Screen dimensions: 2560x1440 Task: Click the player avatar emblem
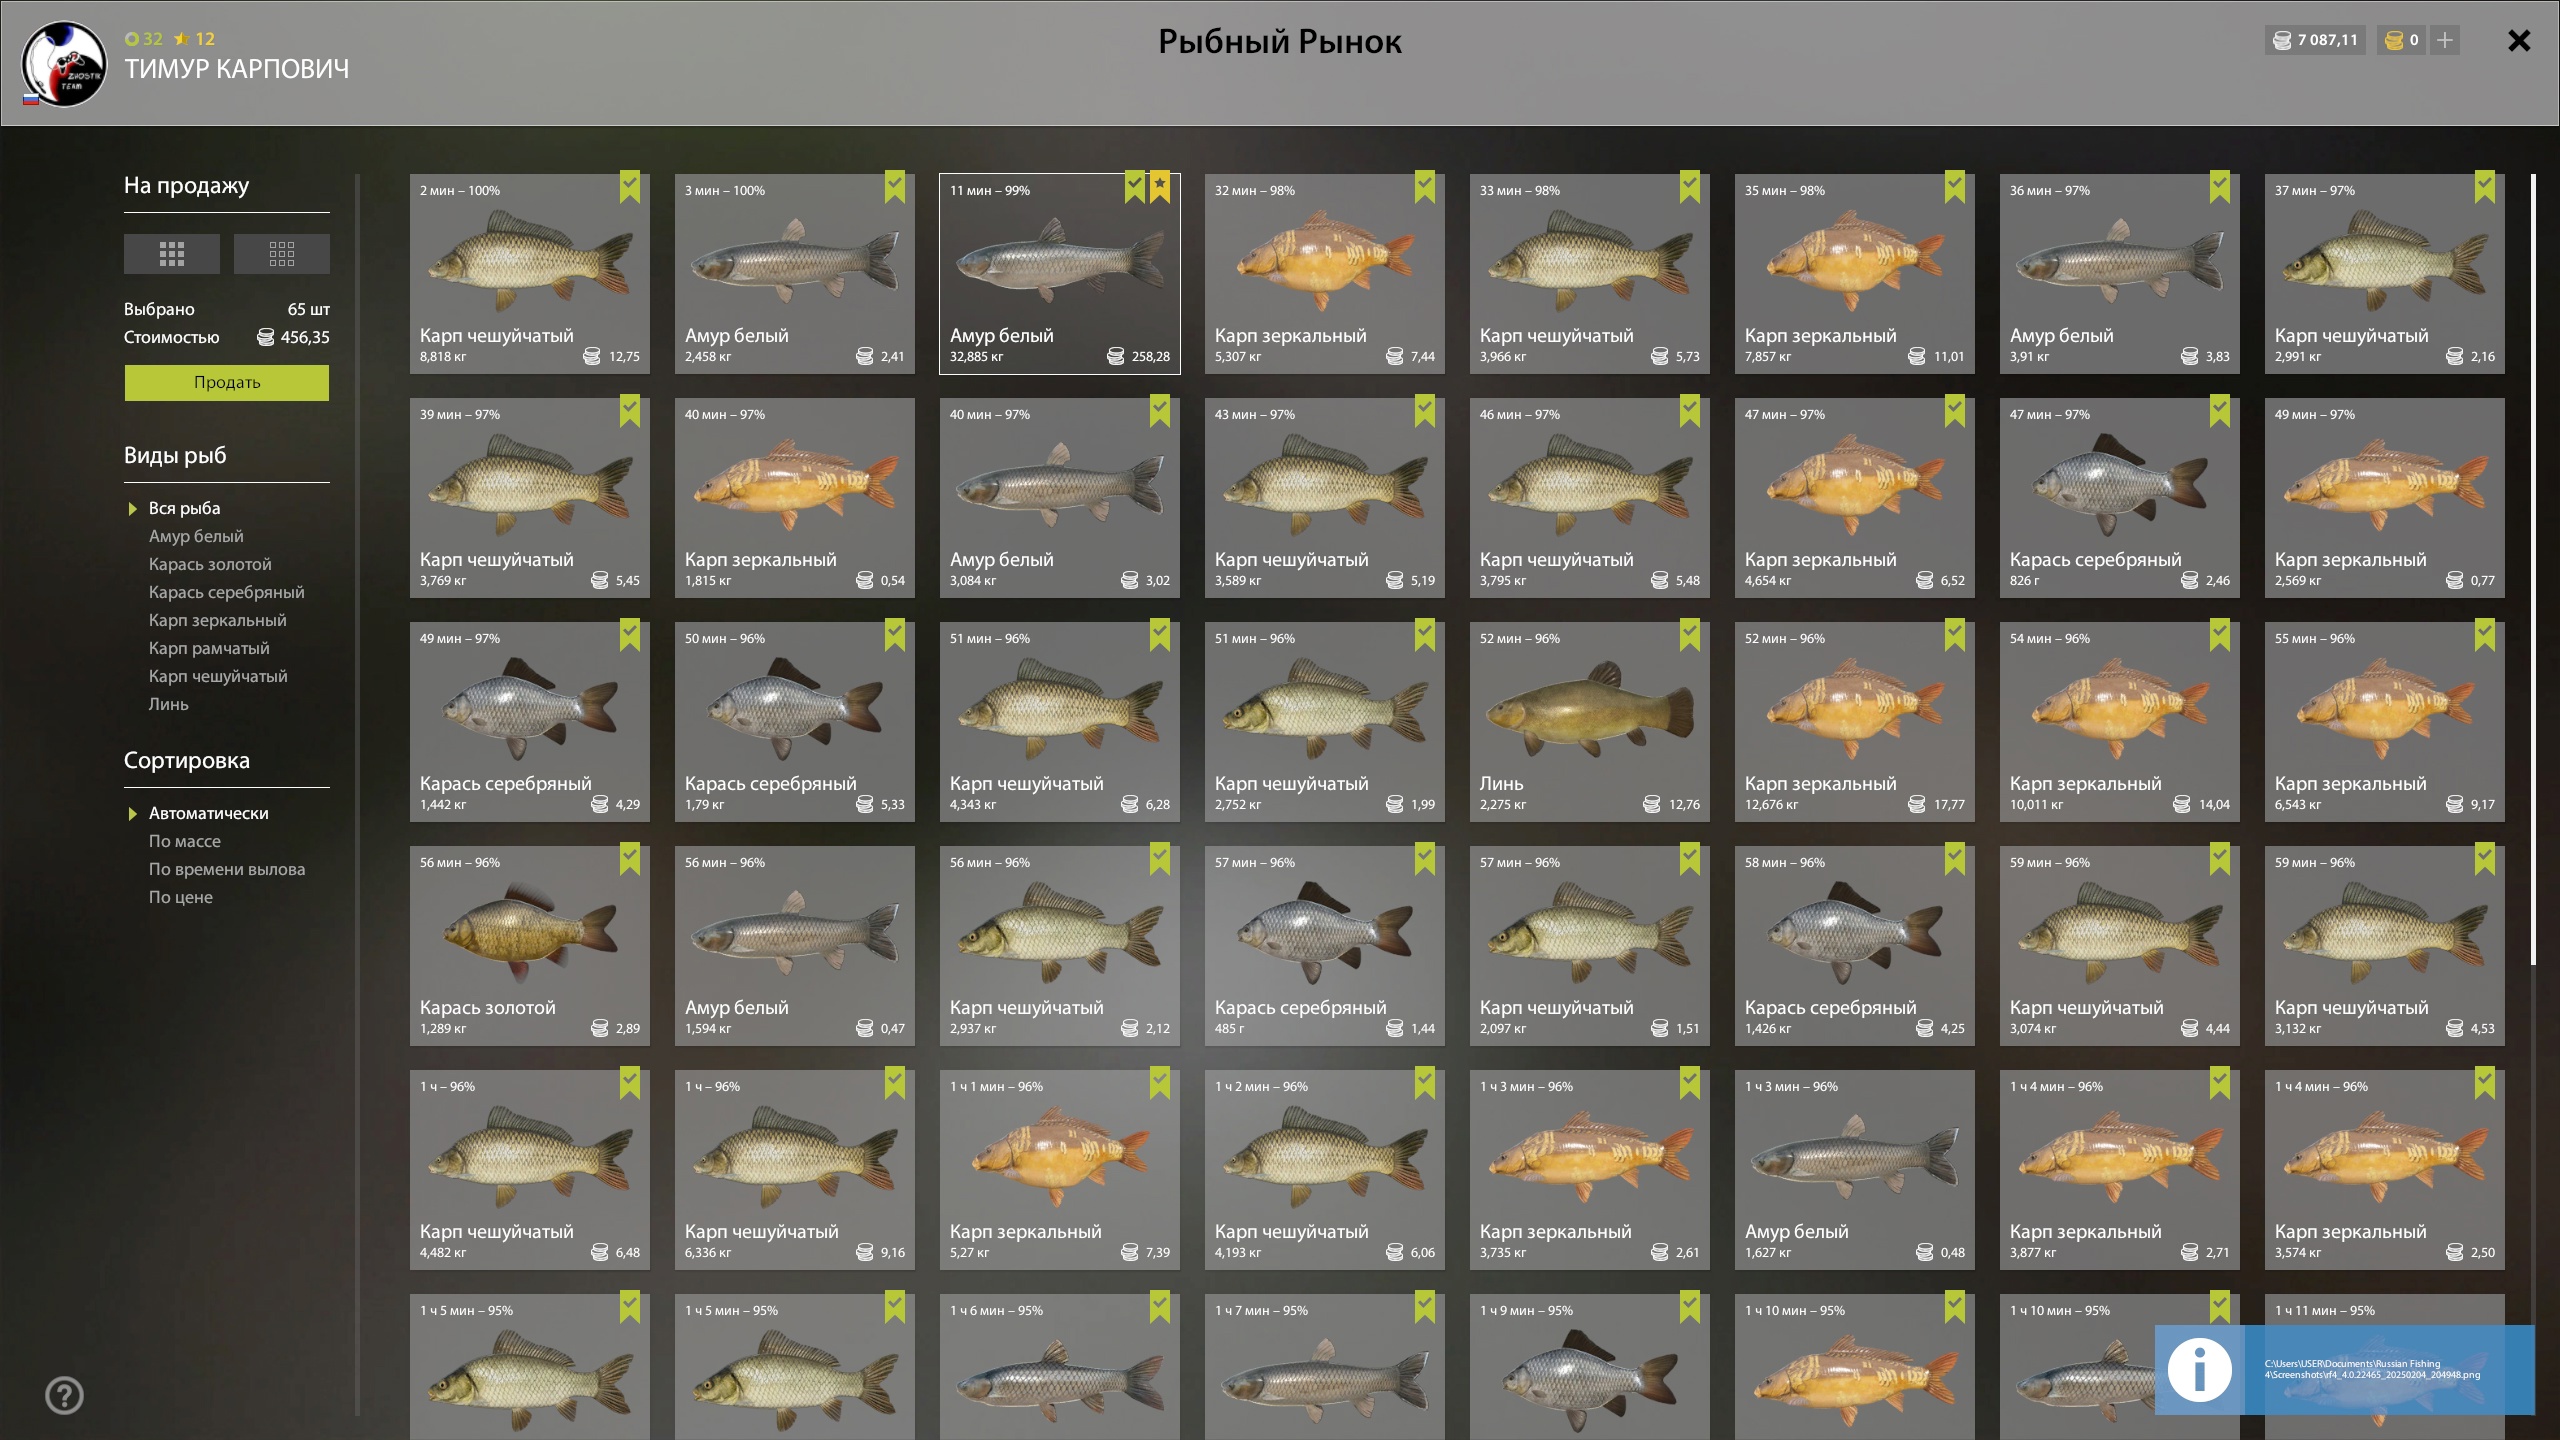(64, 63)
